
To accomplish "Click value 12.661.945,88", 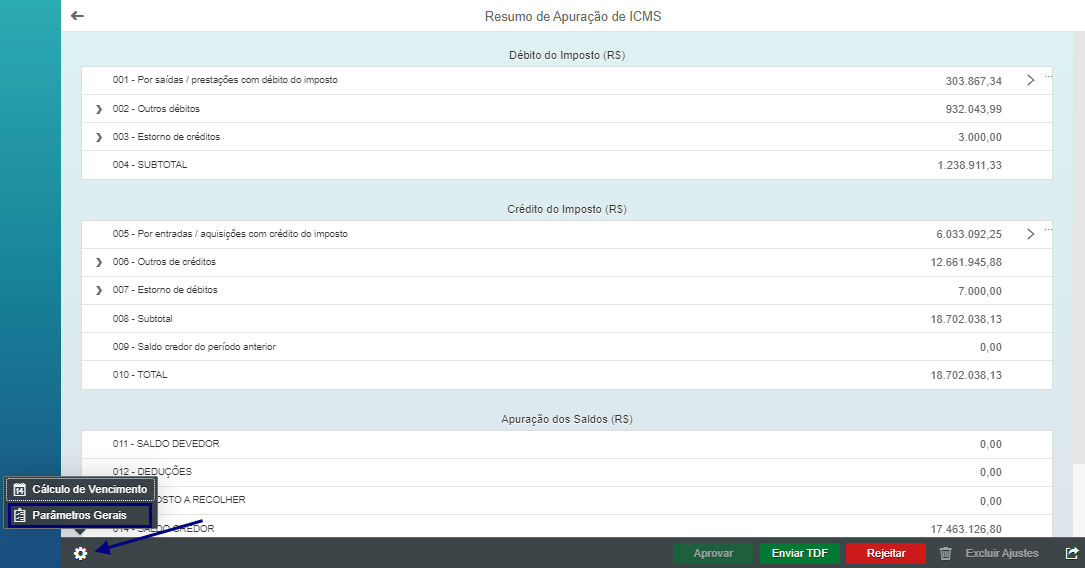I will 966,262.
